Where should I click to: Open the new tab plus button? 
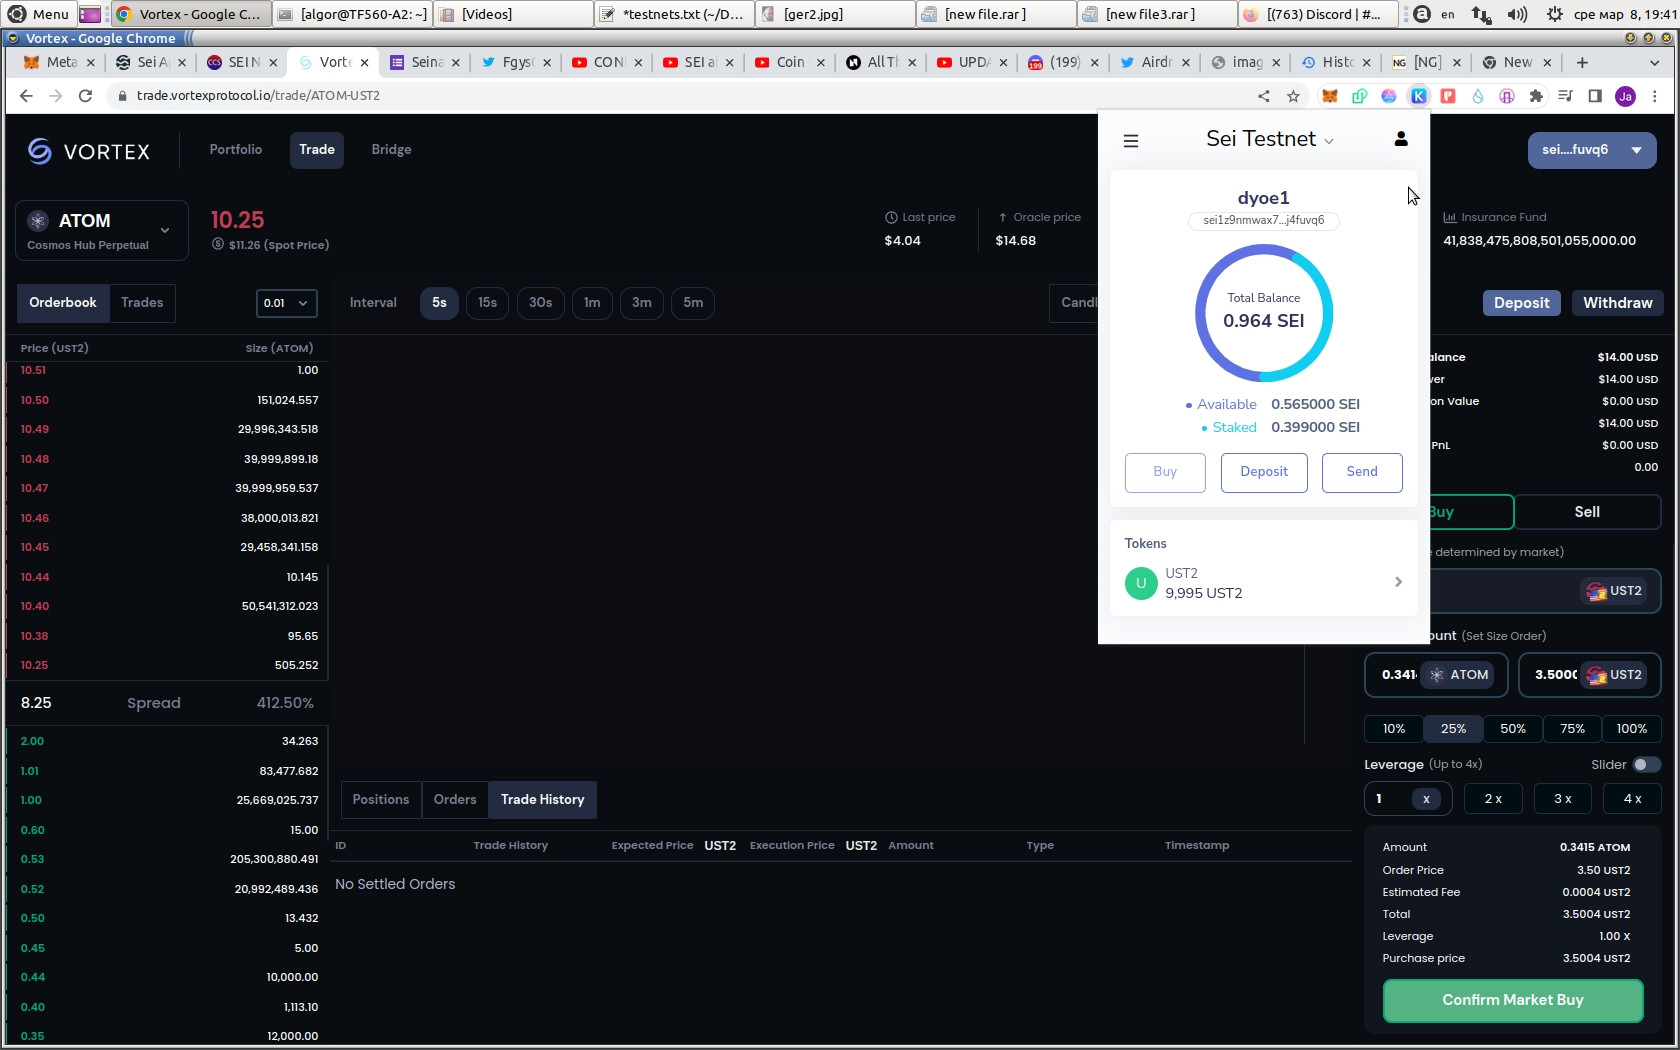[1582, 62]
